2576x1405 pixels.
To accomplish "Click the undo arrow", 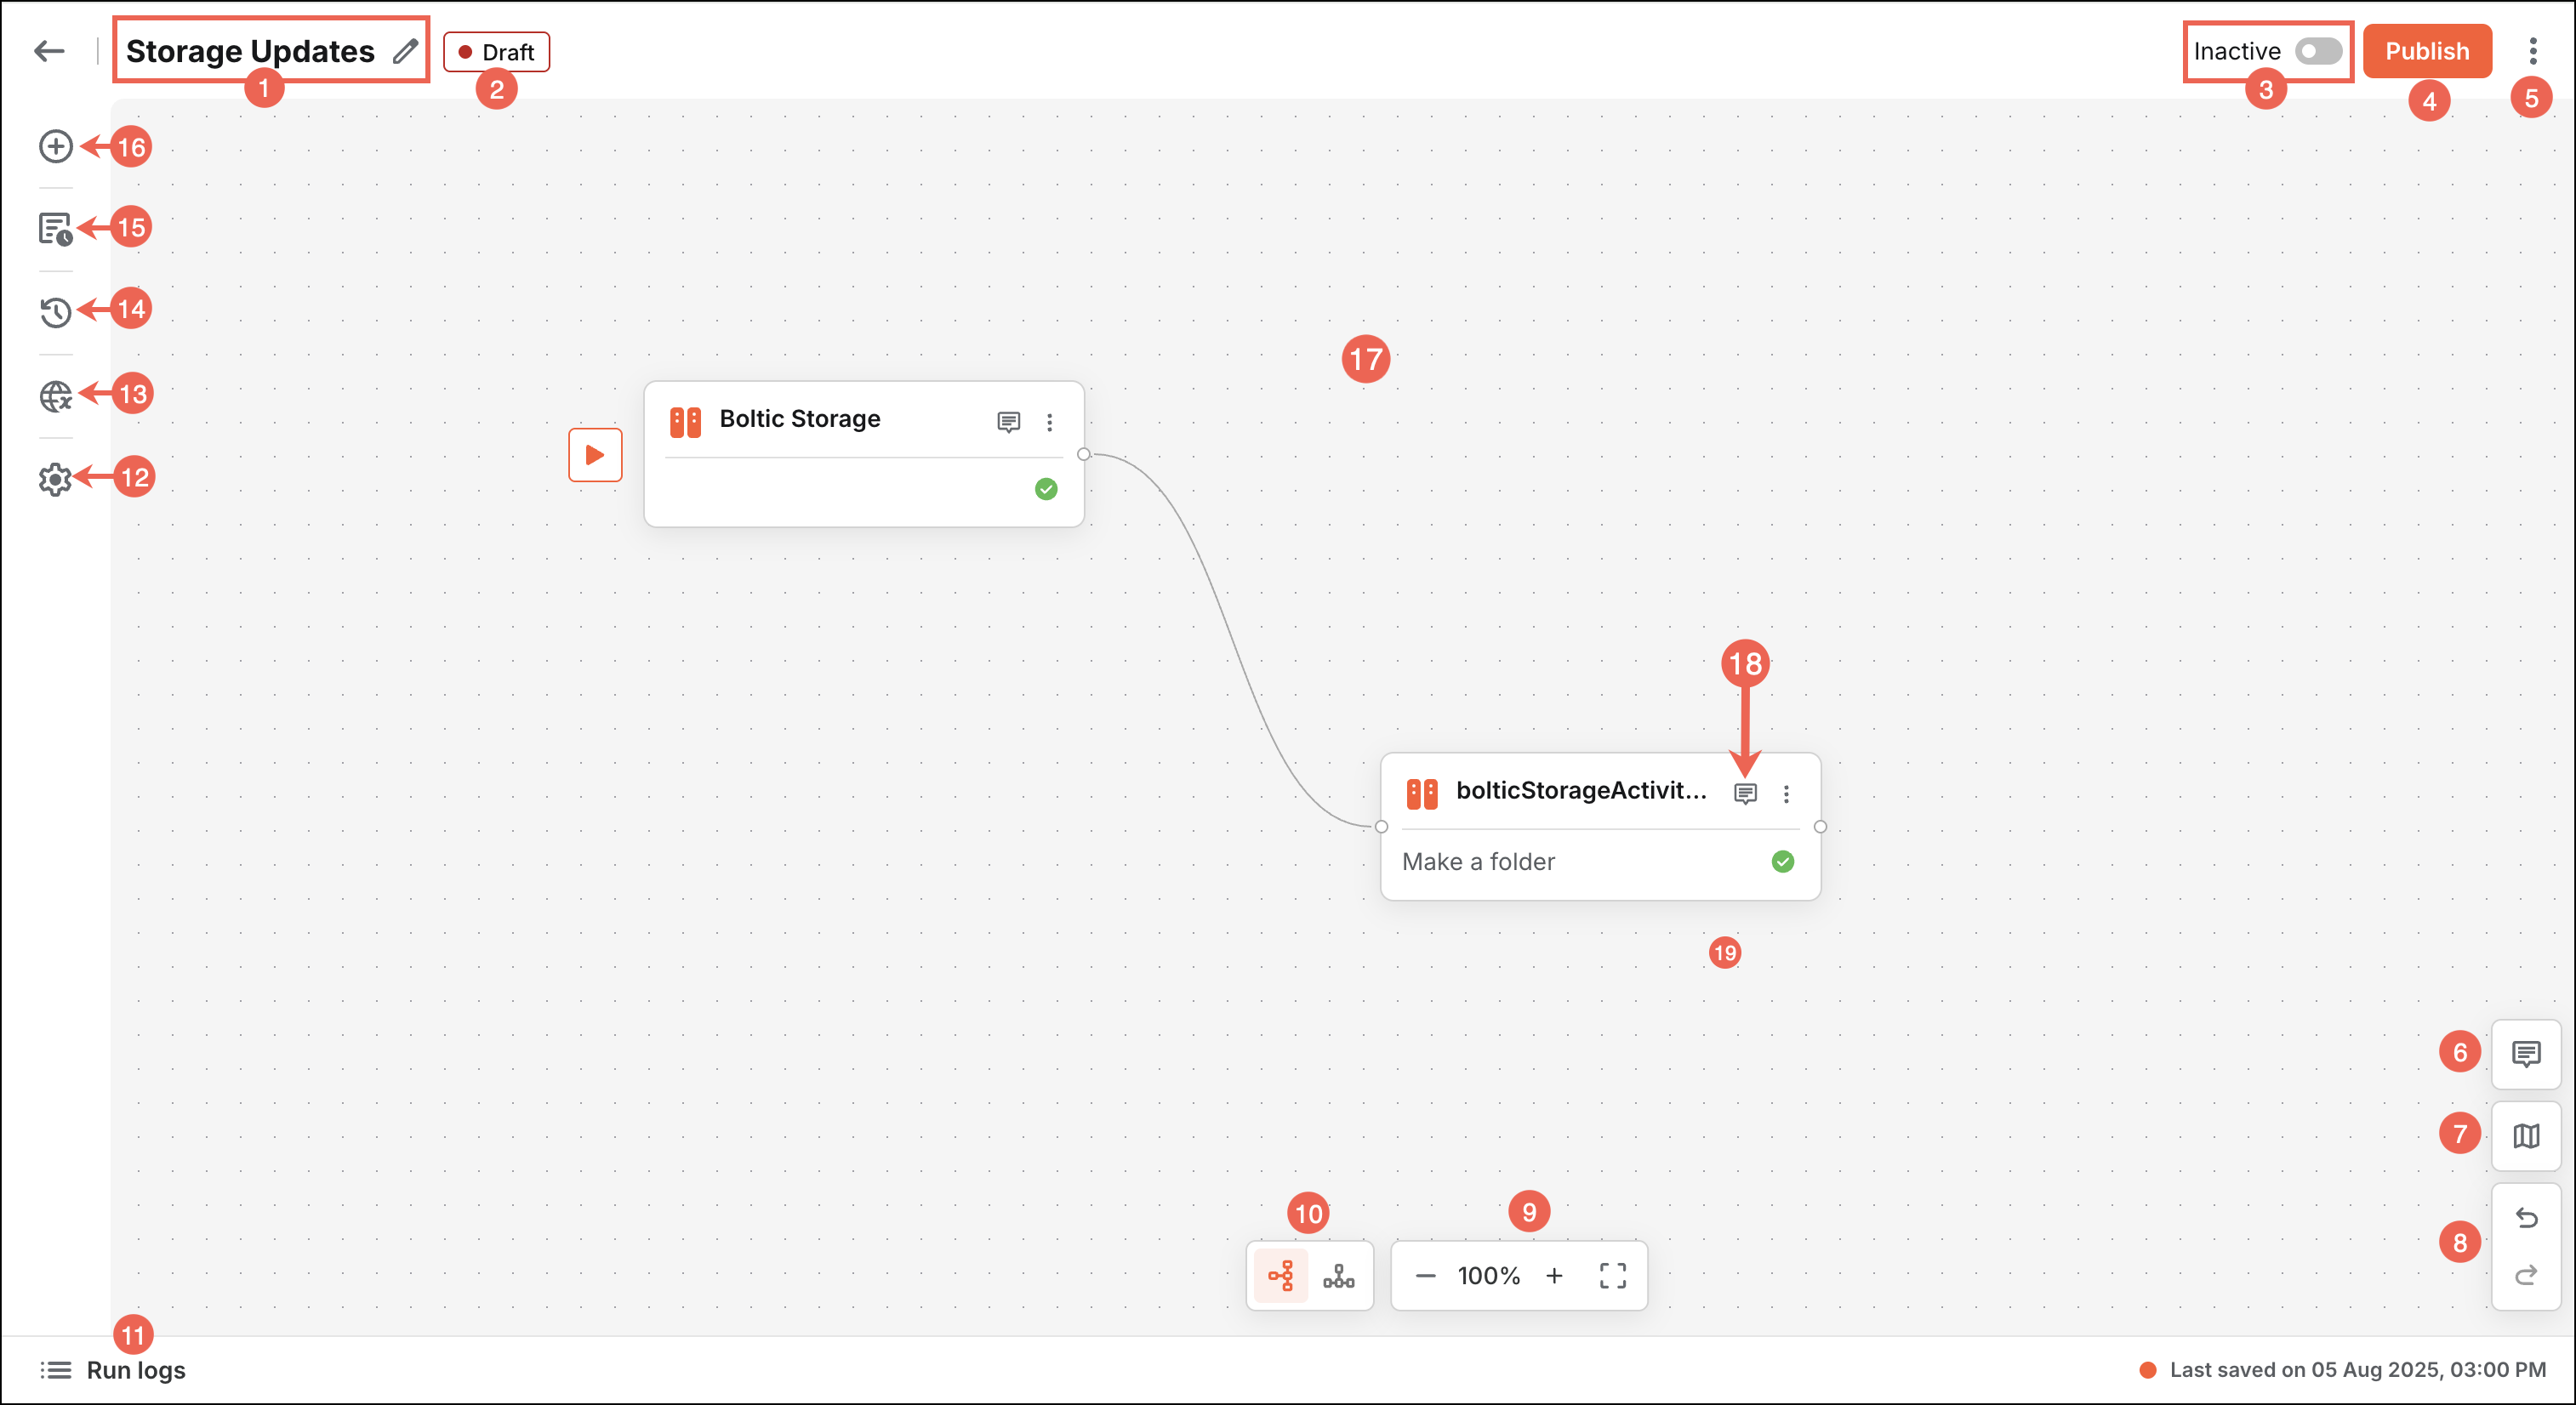I will tap(2525, 1217).
